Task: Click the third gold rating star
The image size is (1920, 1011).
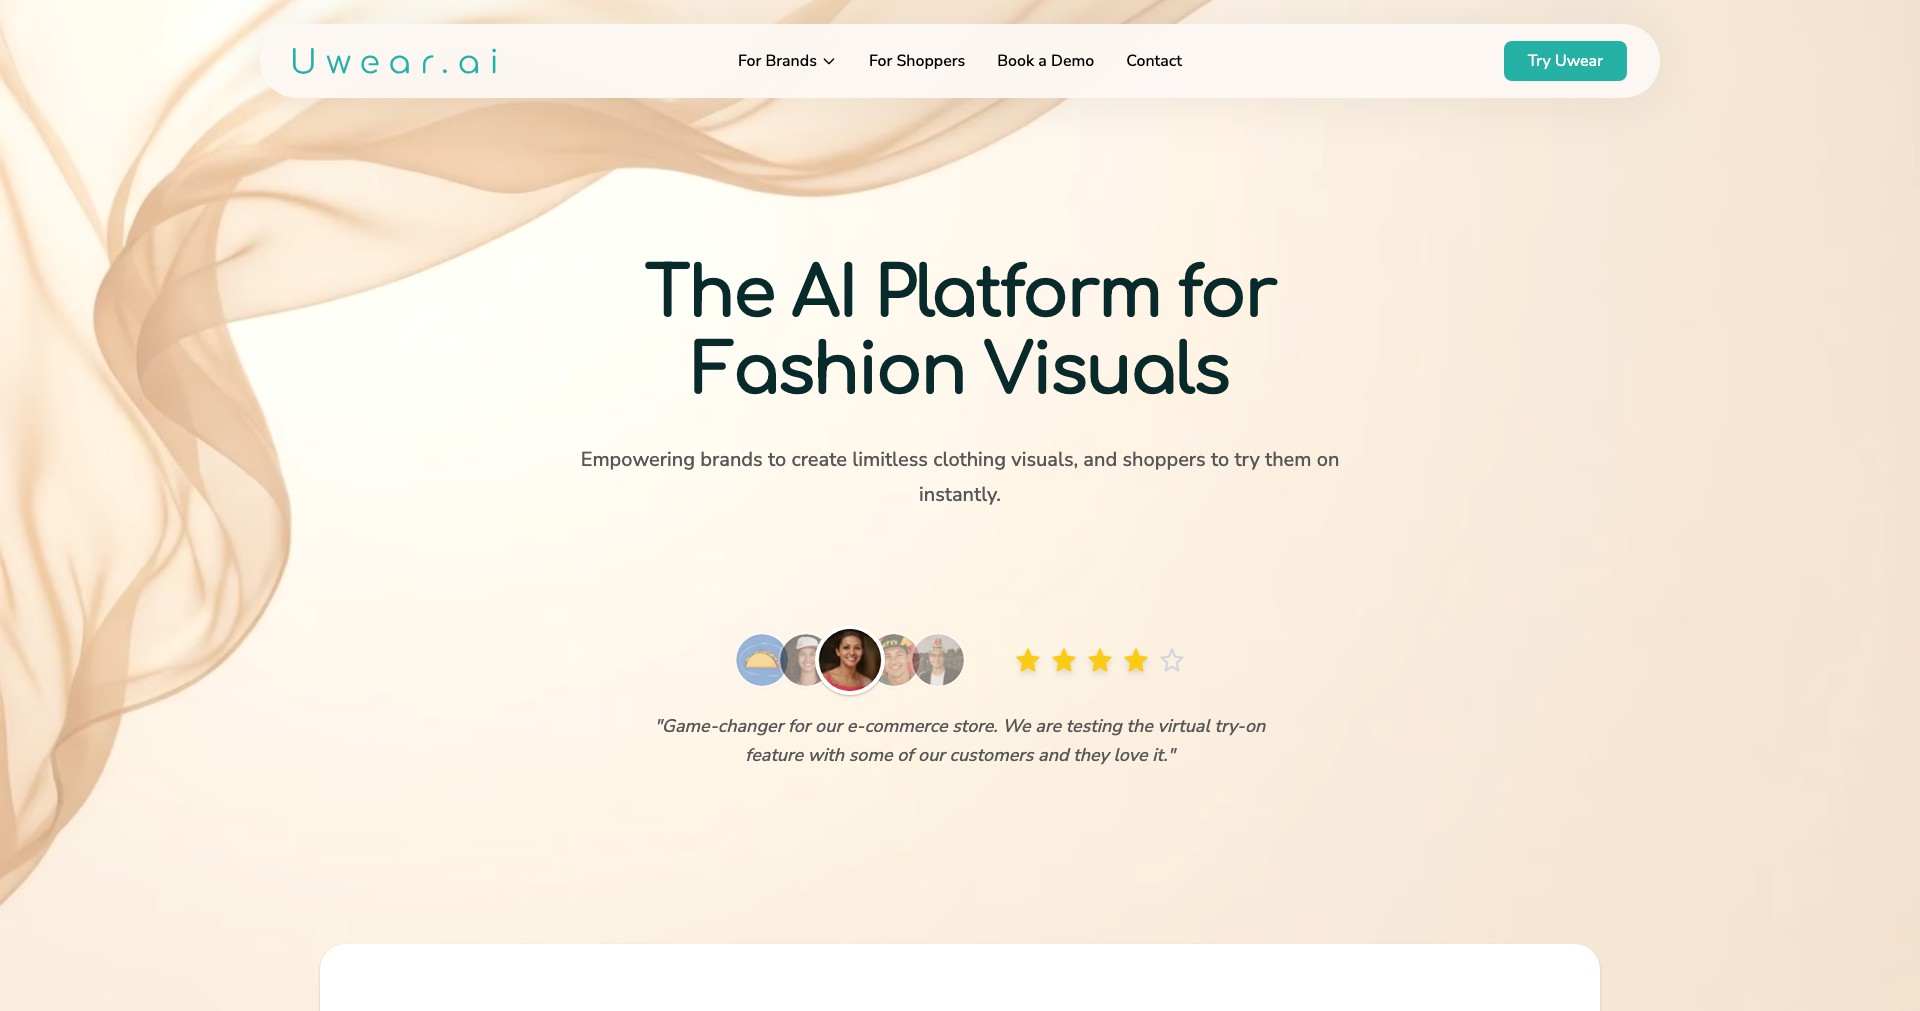Action: click(1100, 660)
